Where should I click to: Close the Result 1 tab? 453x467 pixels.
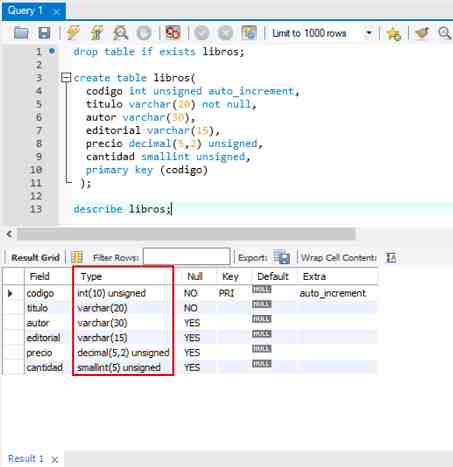point(55,460)
